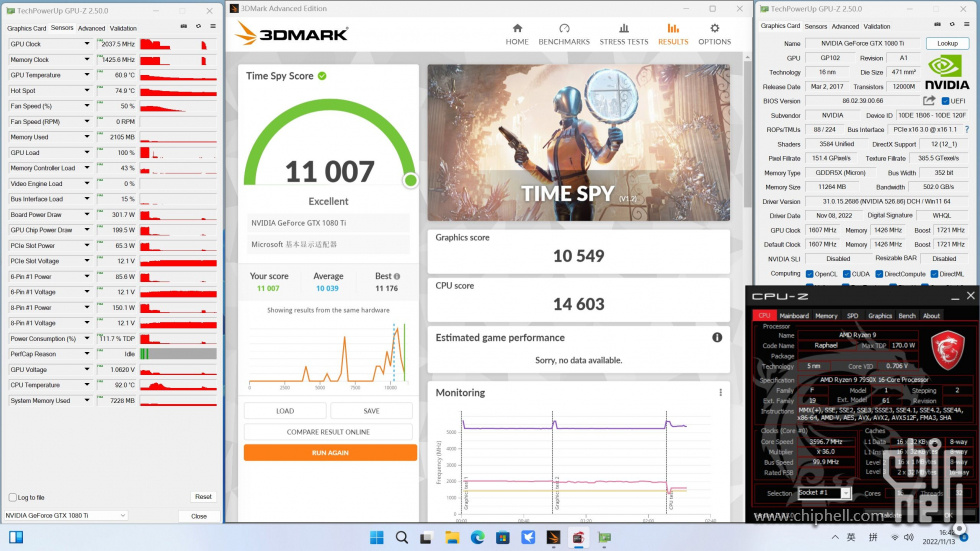Toggle OpenCL computing checkbox
This screenshot has width=980, height=551.
(x=809, y=274)
